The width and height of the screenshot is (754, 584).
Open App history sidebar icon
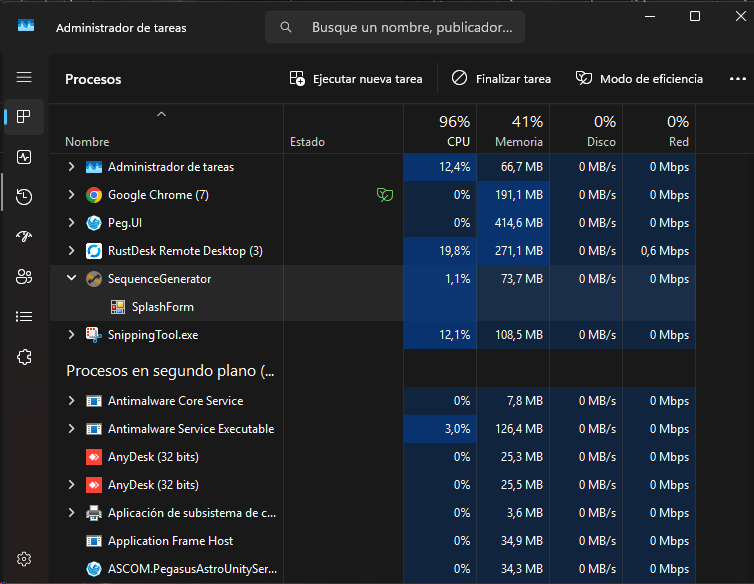24,197
